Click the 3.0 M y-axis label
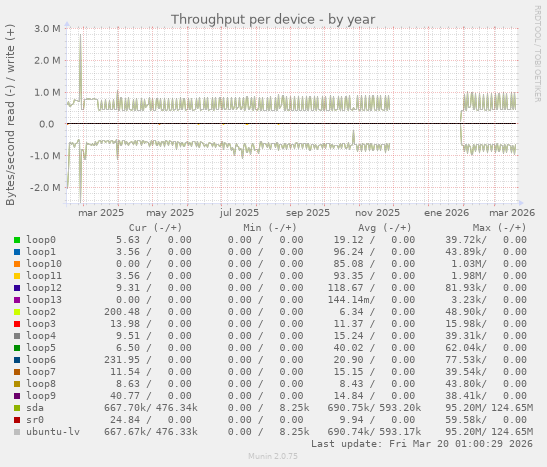This screenshot has width=547, height=467. [47, 29]
